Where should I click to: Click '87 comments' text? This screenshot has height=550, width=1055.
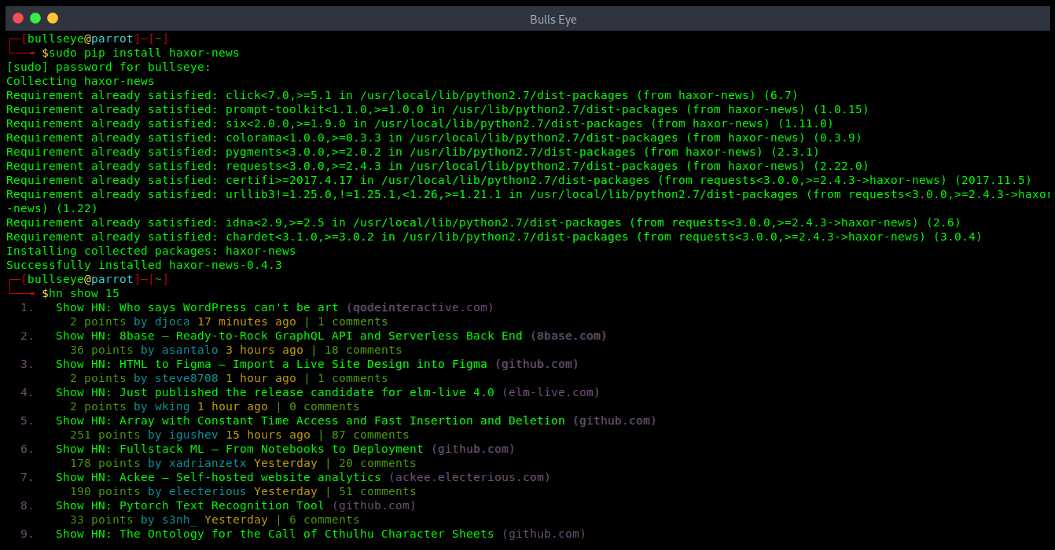(370, 434)
